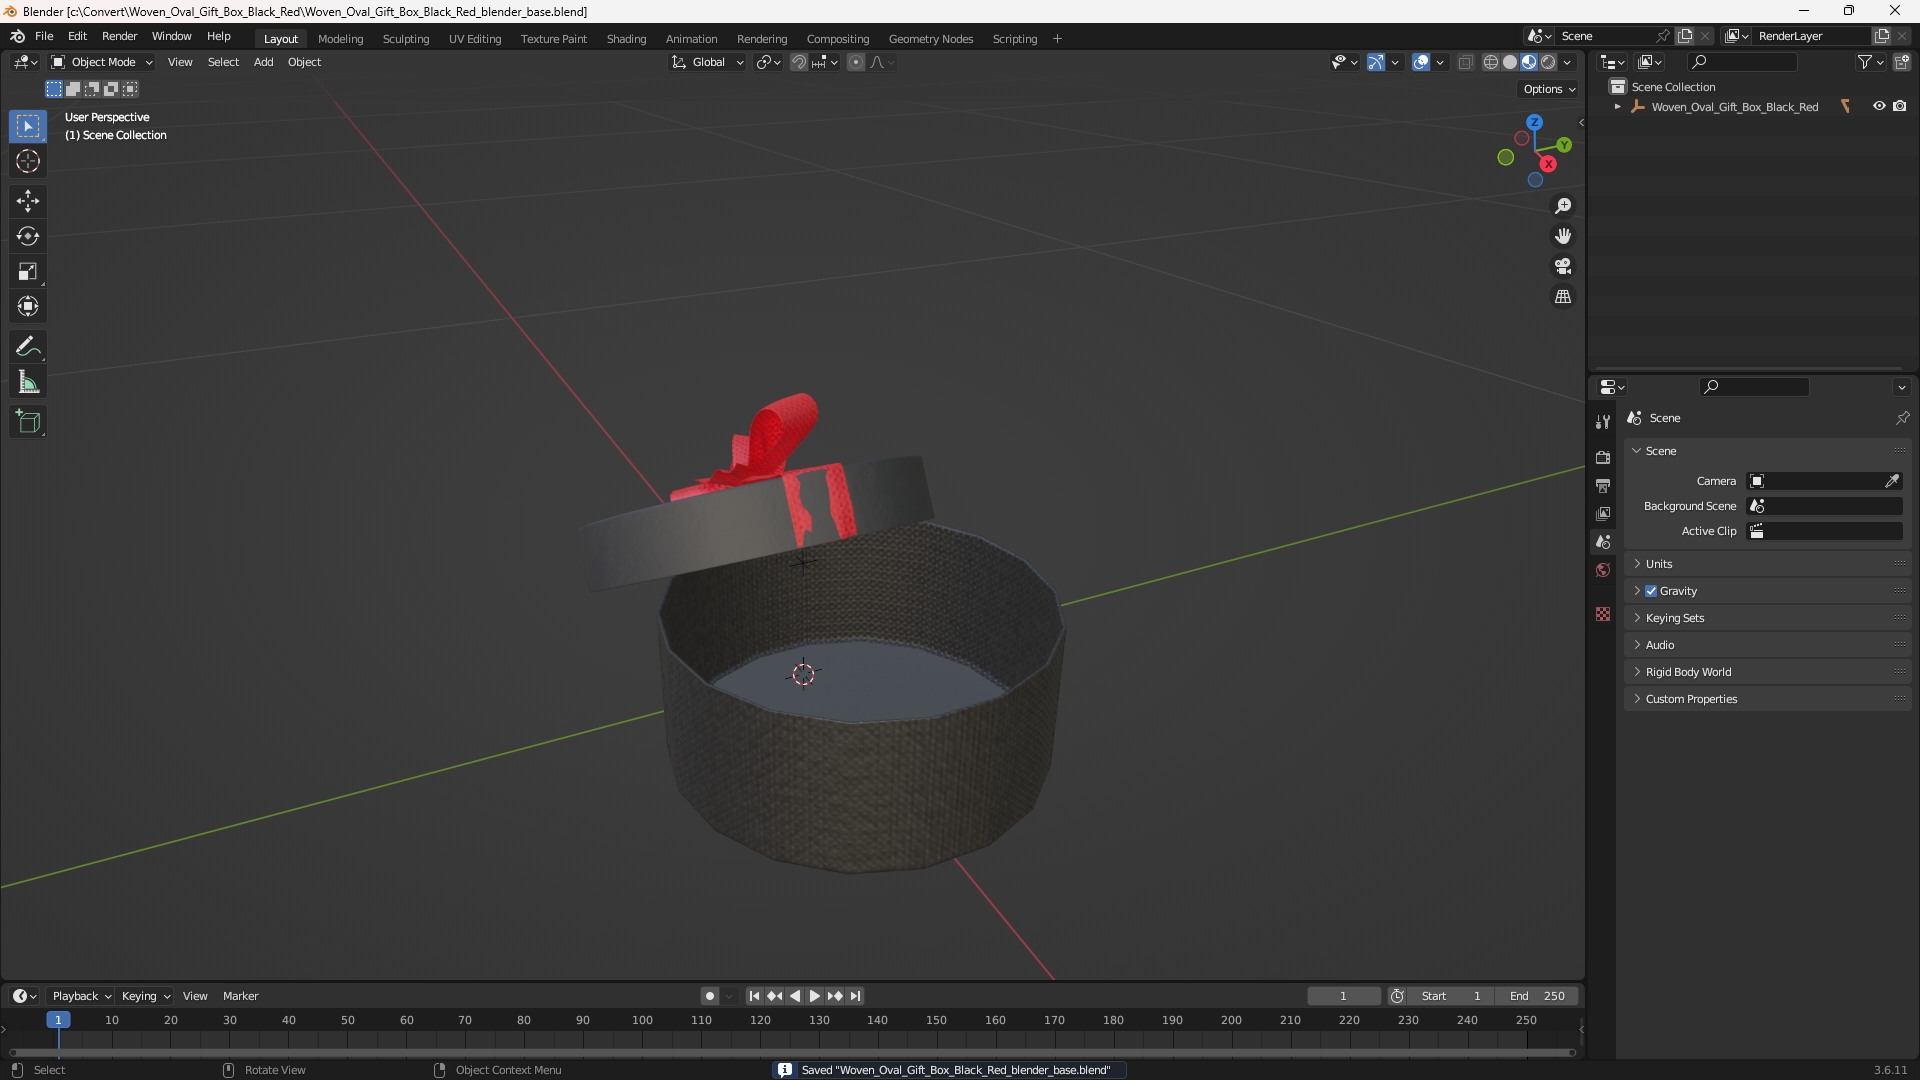The width and height of the screenshot is (1920, 1080).
Task: Expand the Audio panel
Action: (1767, 645)
